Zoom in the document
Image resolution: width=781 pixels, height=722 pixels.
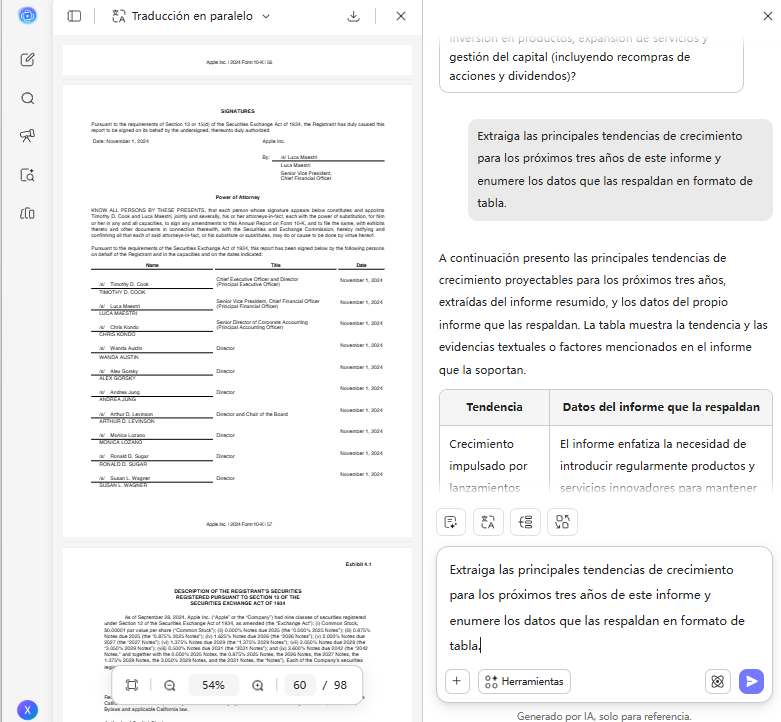click(258, 685)
